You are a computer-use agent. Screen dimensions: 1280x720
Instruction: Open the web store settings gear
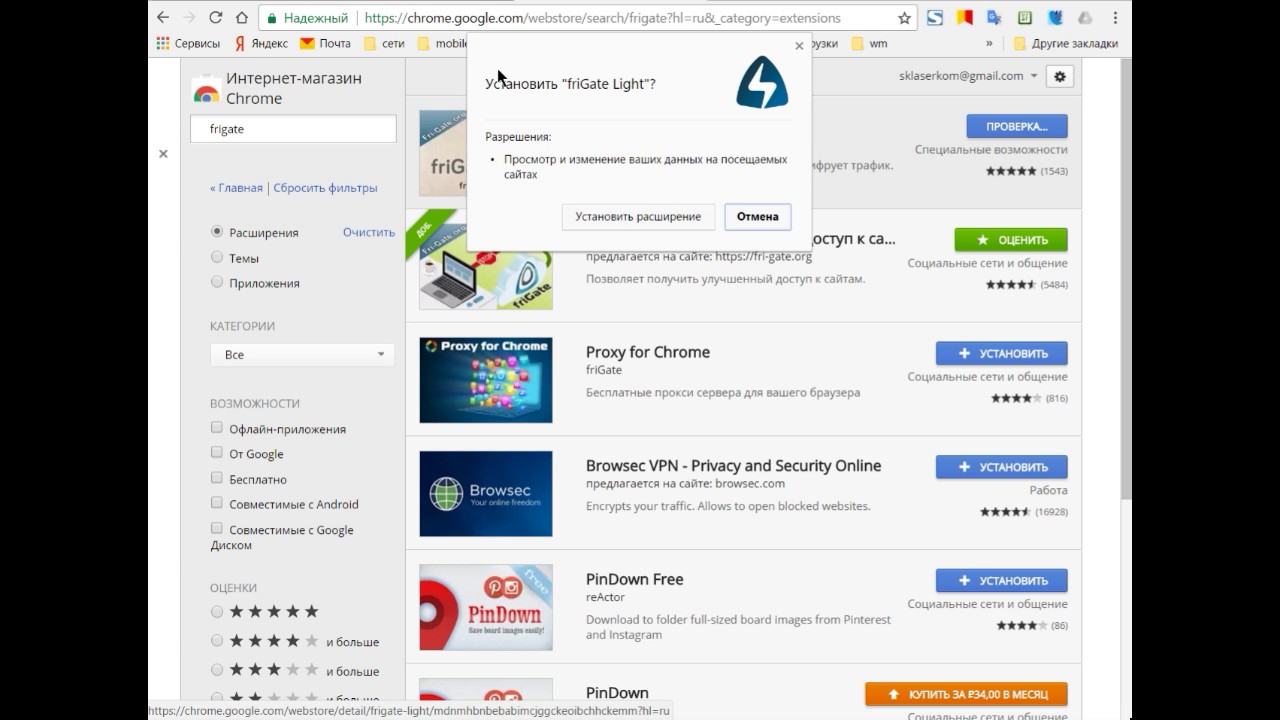click(x=1060, y=76)
